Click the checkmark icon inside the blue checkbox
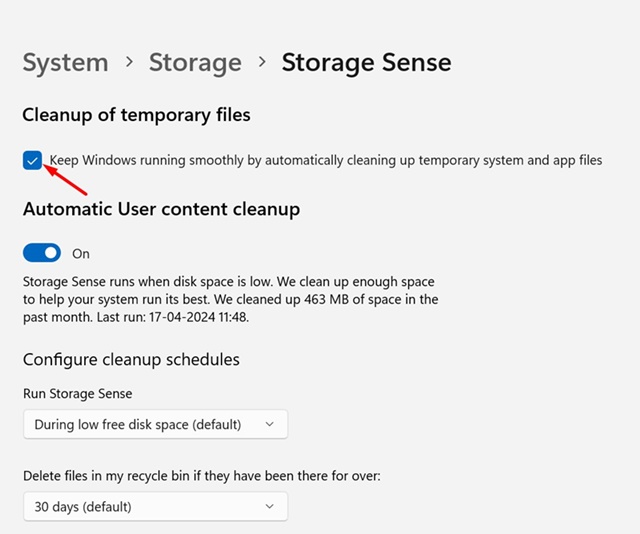The width and height of the screenshot is (640, 534). (33, 160)
